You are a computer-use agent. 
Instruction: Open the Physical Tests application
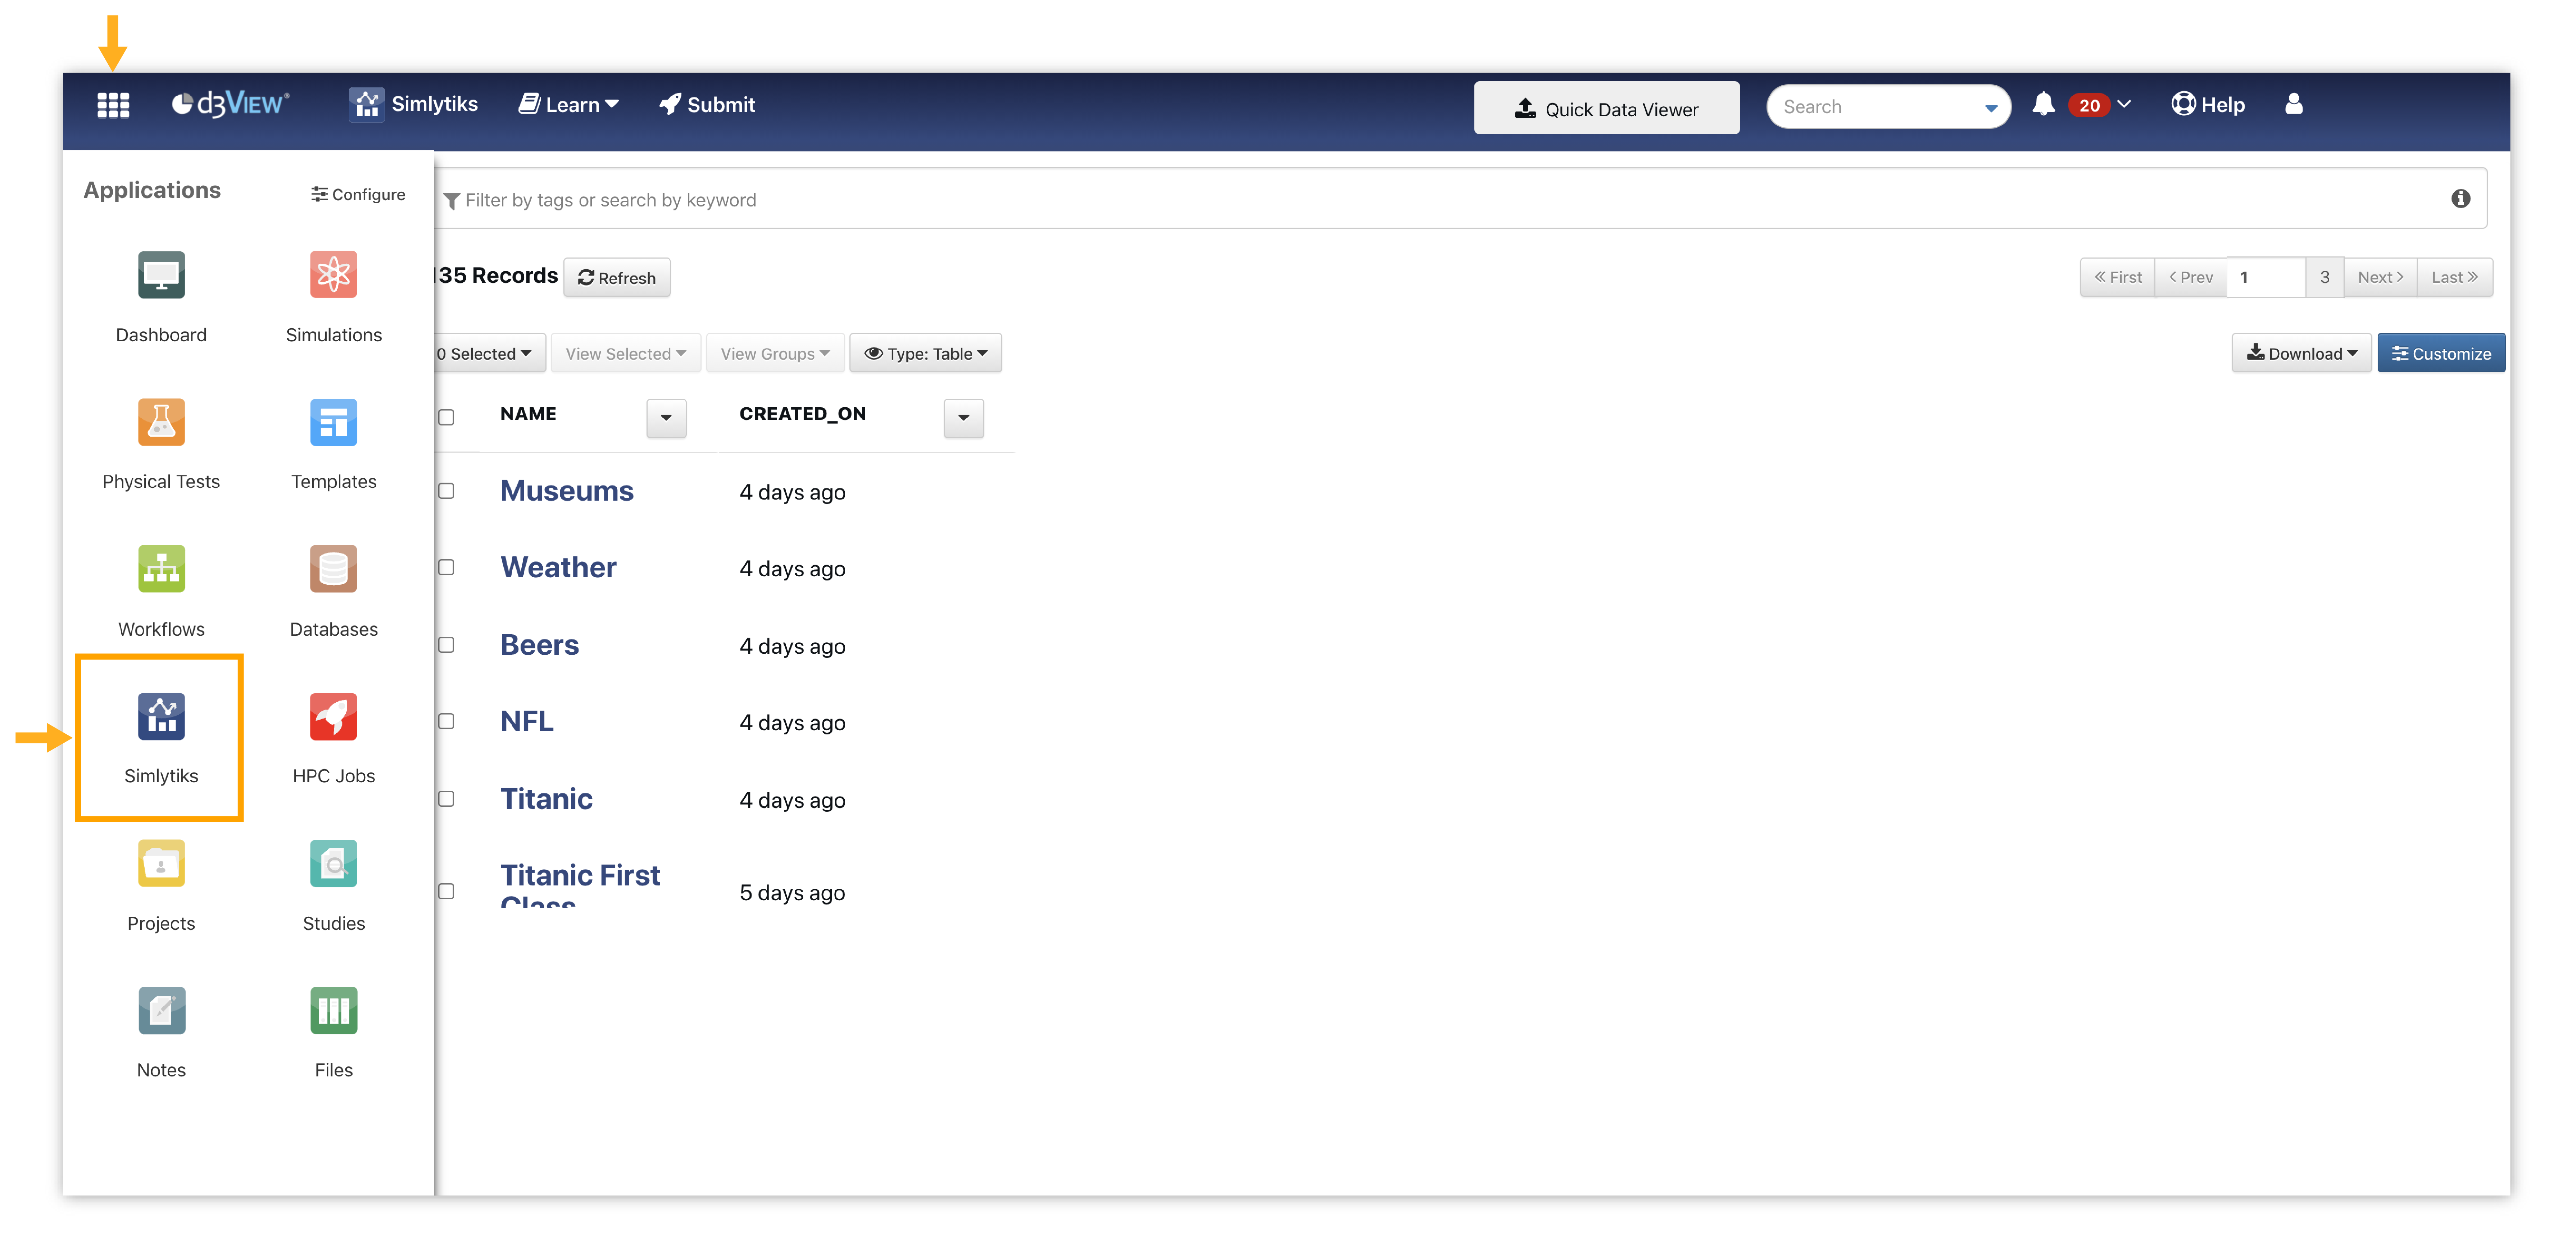click(161, 444)
